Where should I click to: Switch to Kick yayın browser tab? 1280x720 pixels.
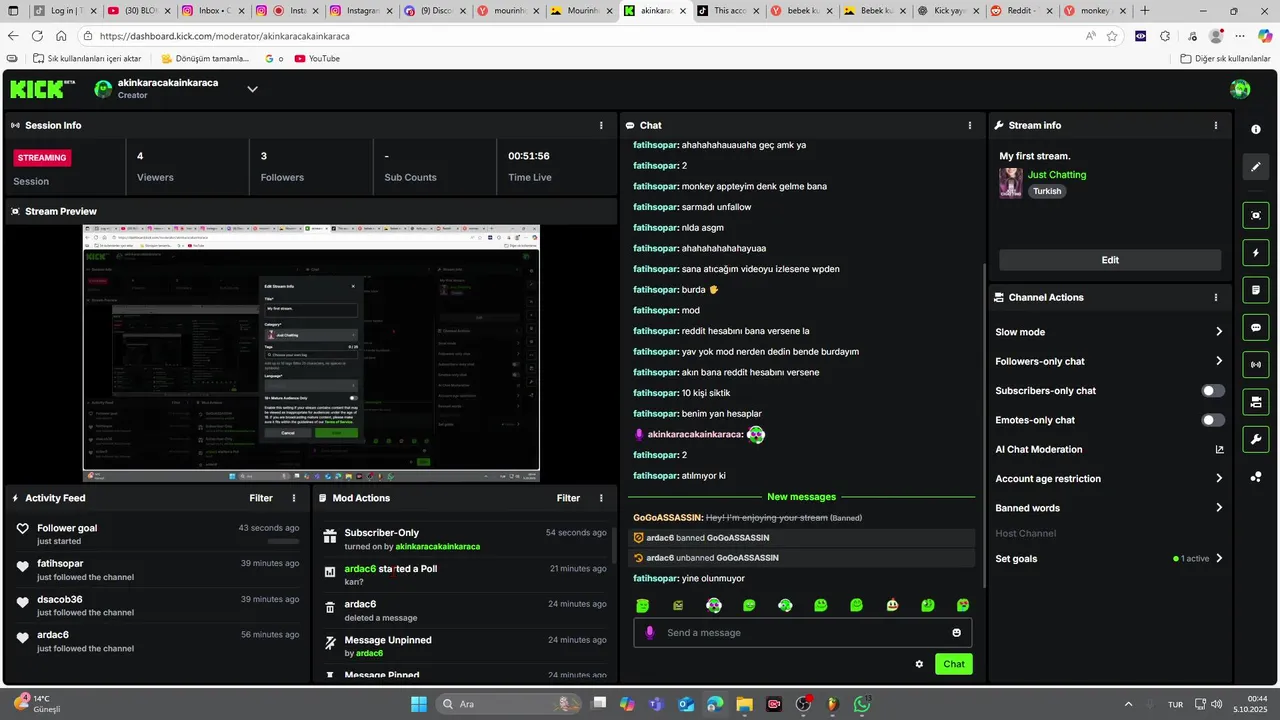click(x=946, y=11)
